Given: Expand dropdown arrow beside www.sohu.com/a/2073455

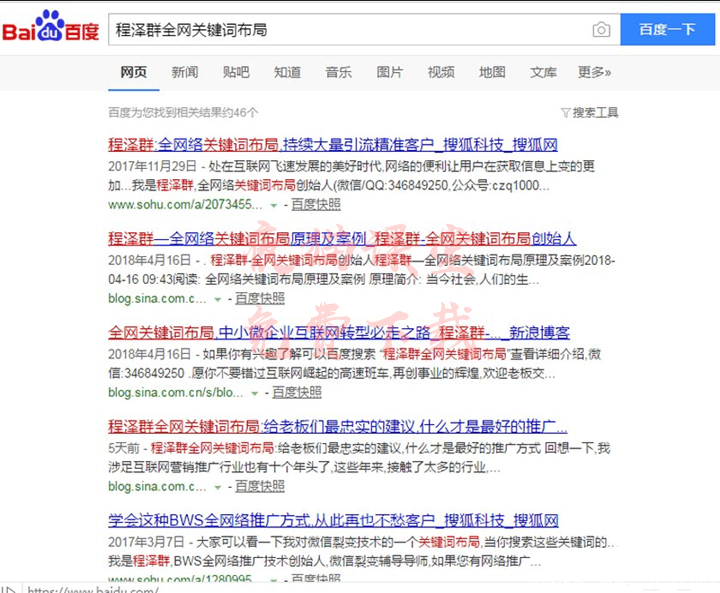Looking at the screenshot, I should point(274,206).
